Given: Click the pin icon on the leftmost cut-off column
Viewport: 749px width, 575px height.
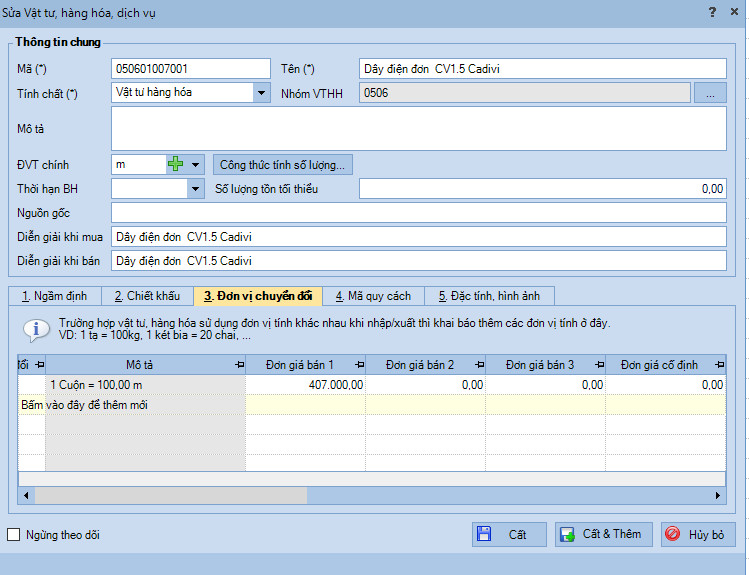Looking at the screenshot, I should tap(40, 365).
